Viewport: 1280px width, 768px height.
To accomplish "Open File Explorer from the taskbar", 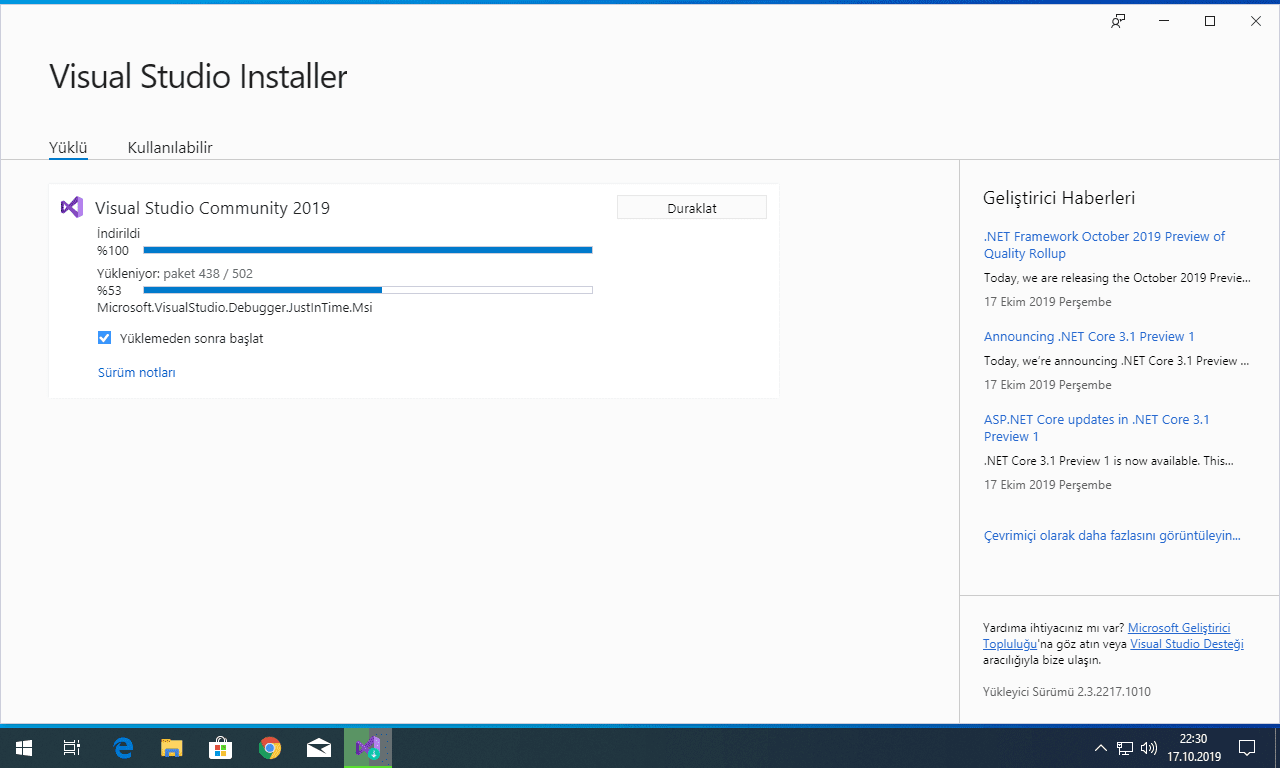I will pyautogui.click(x=172, y=747).
